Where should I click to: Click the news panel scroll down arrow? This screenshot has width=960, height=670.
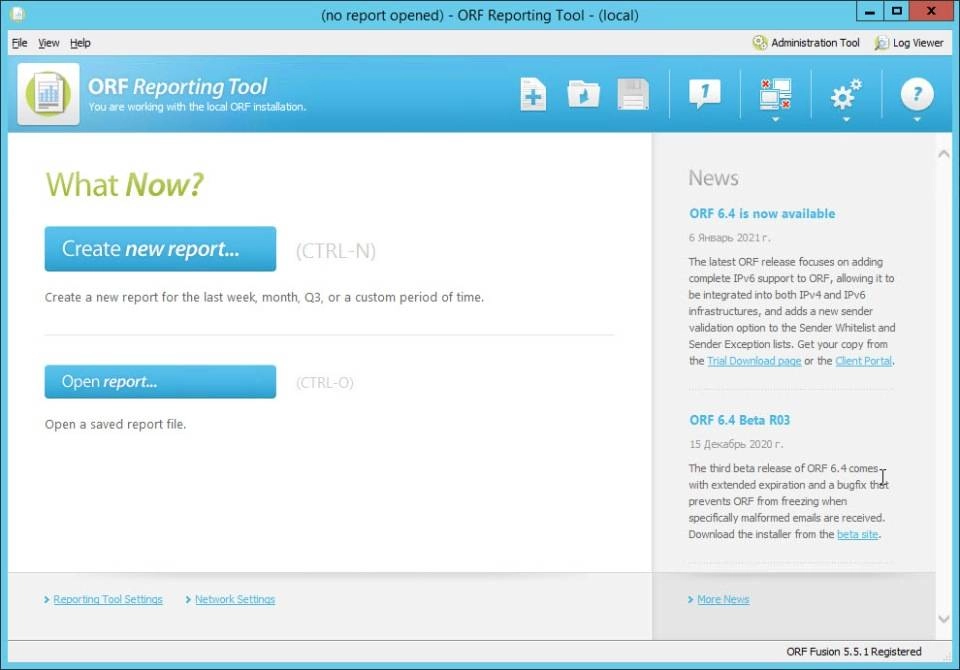pyautogui.click(x=943, y=619)
